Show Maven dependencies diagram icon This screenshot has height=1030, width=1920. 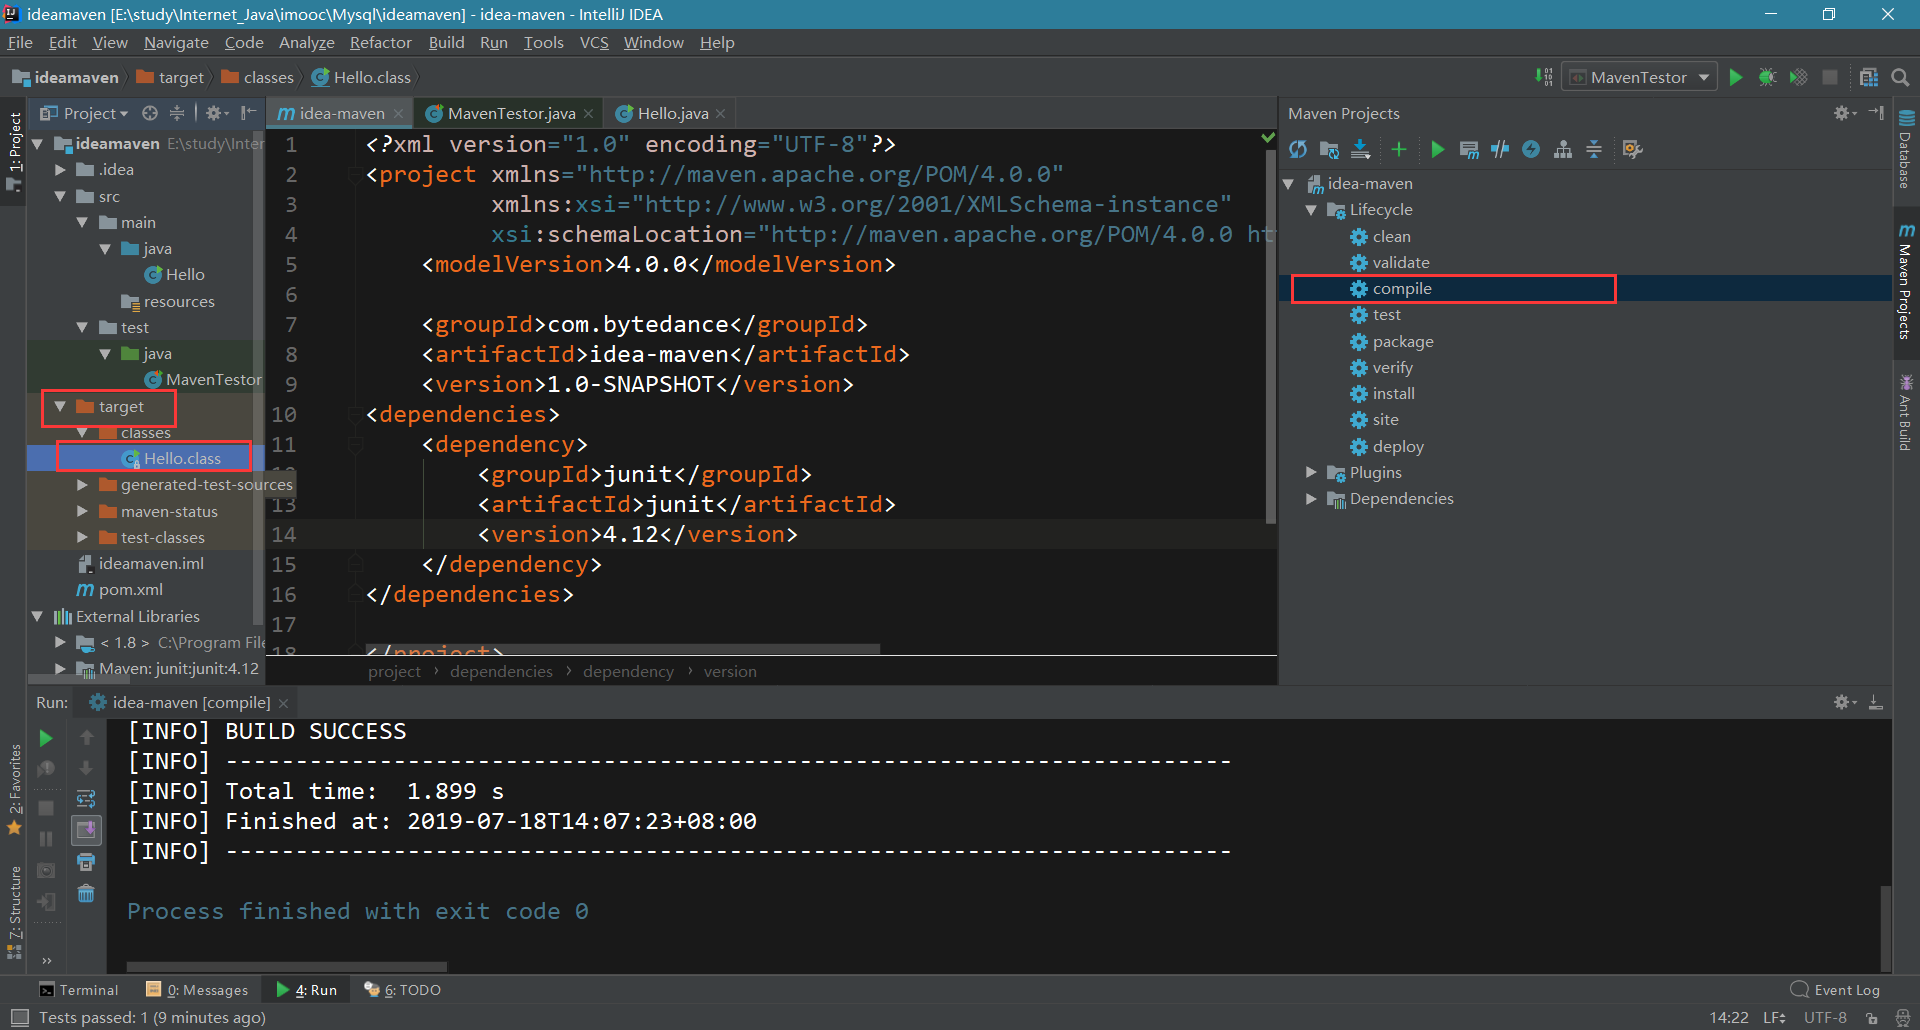[1563, 150]
